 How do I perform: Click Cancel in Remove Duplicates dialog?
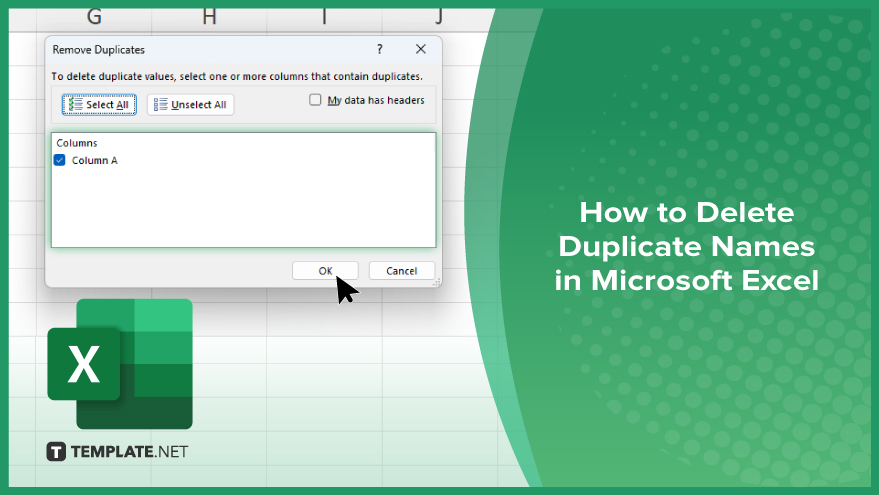401,271
